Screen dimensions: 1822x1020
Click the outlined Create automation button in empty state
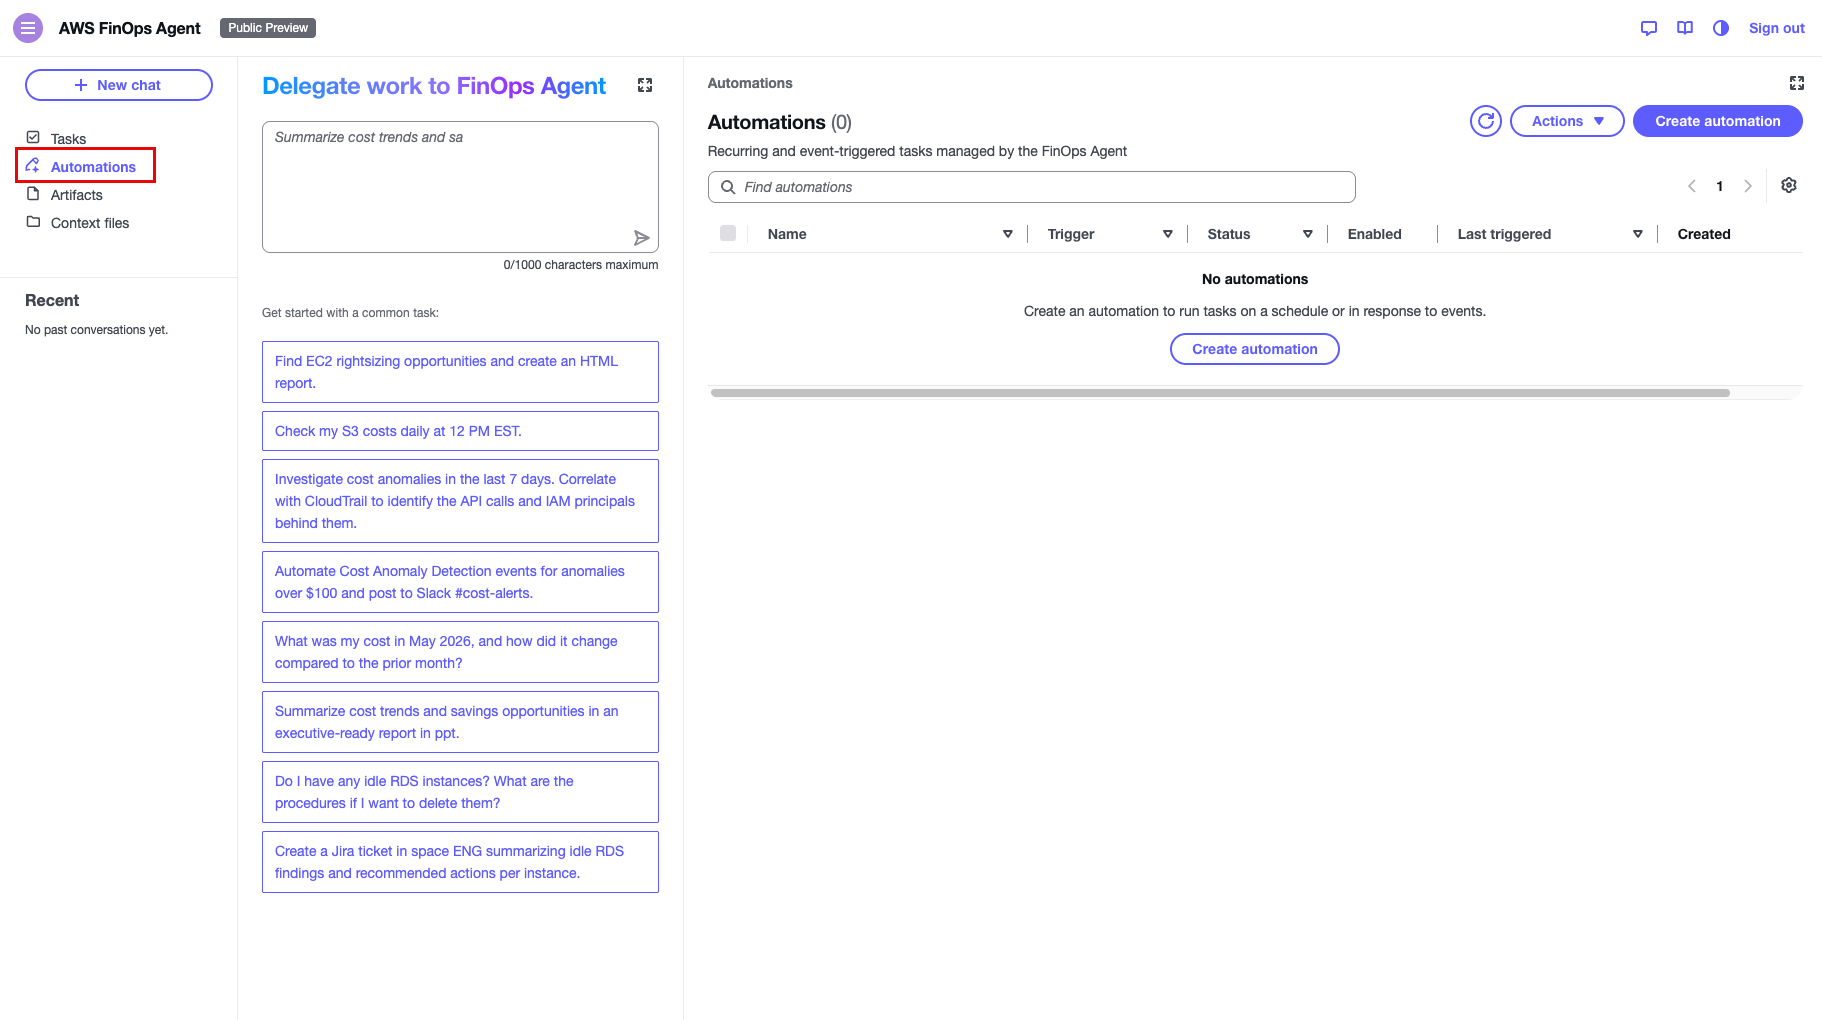pos(1254,349)
